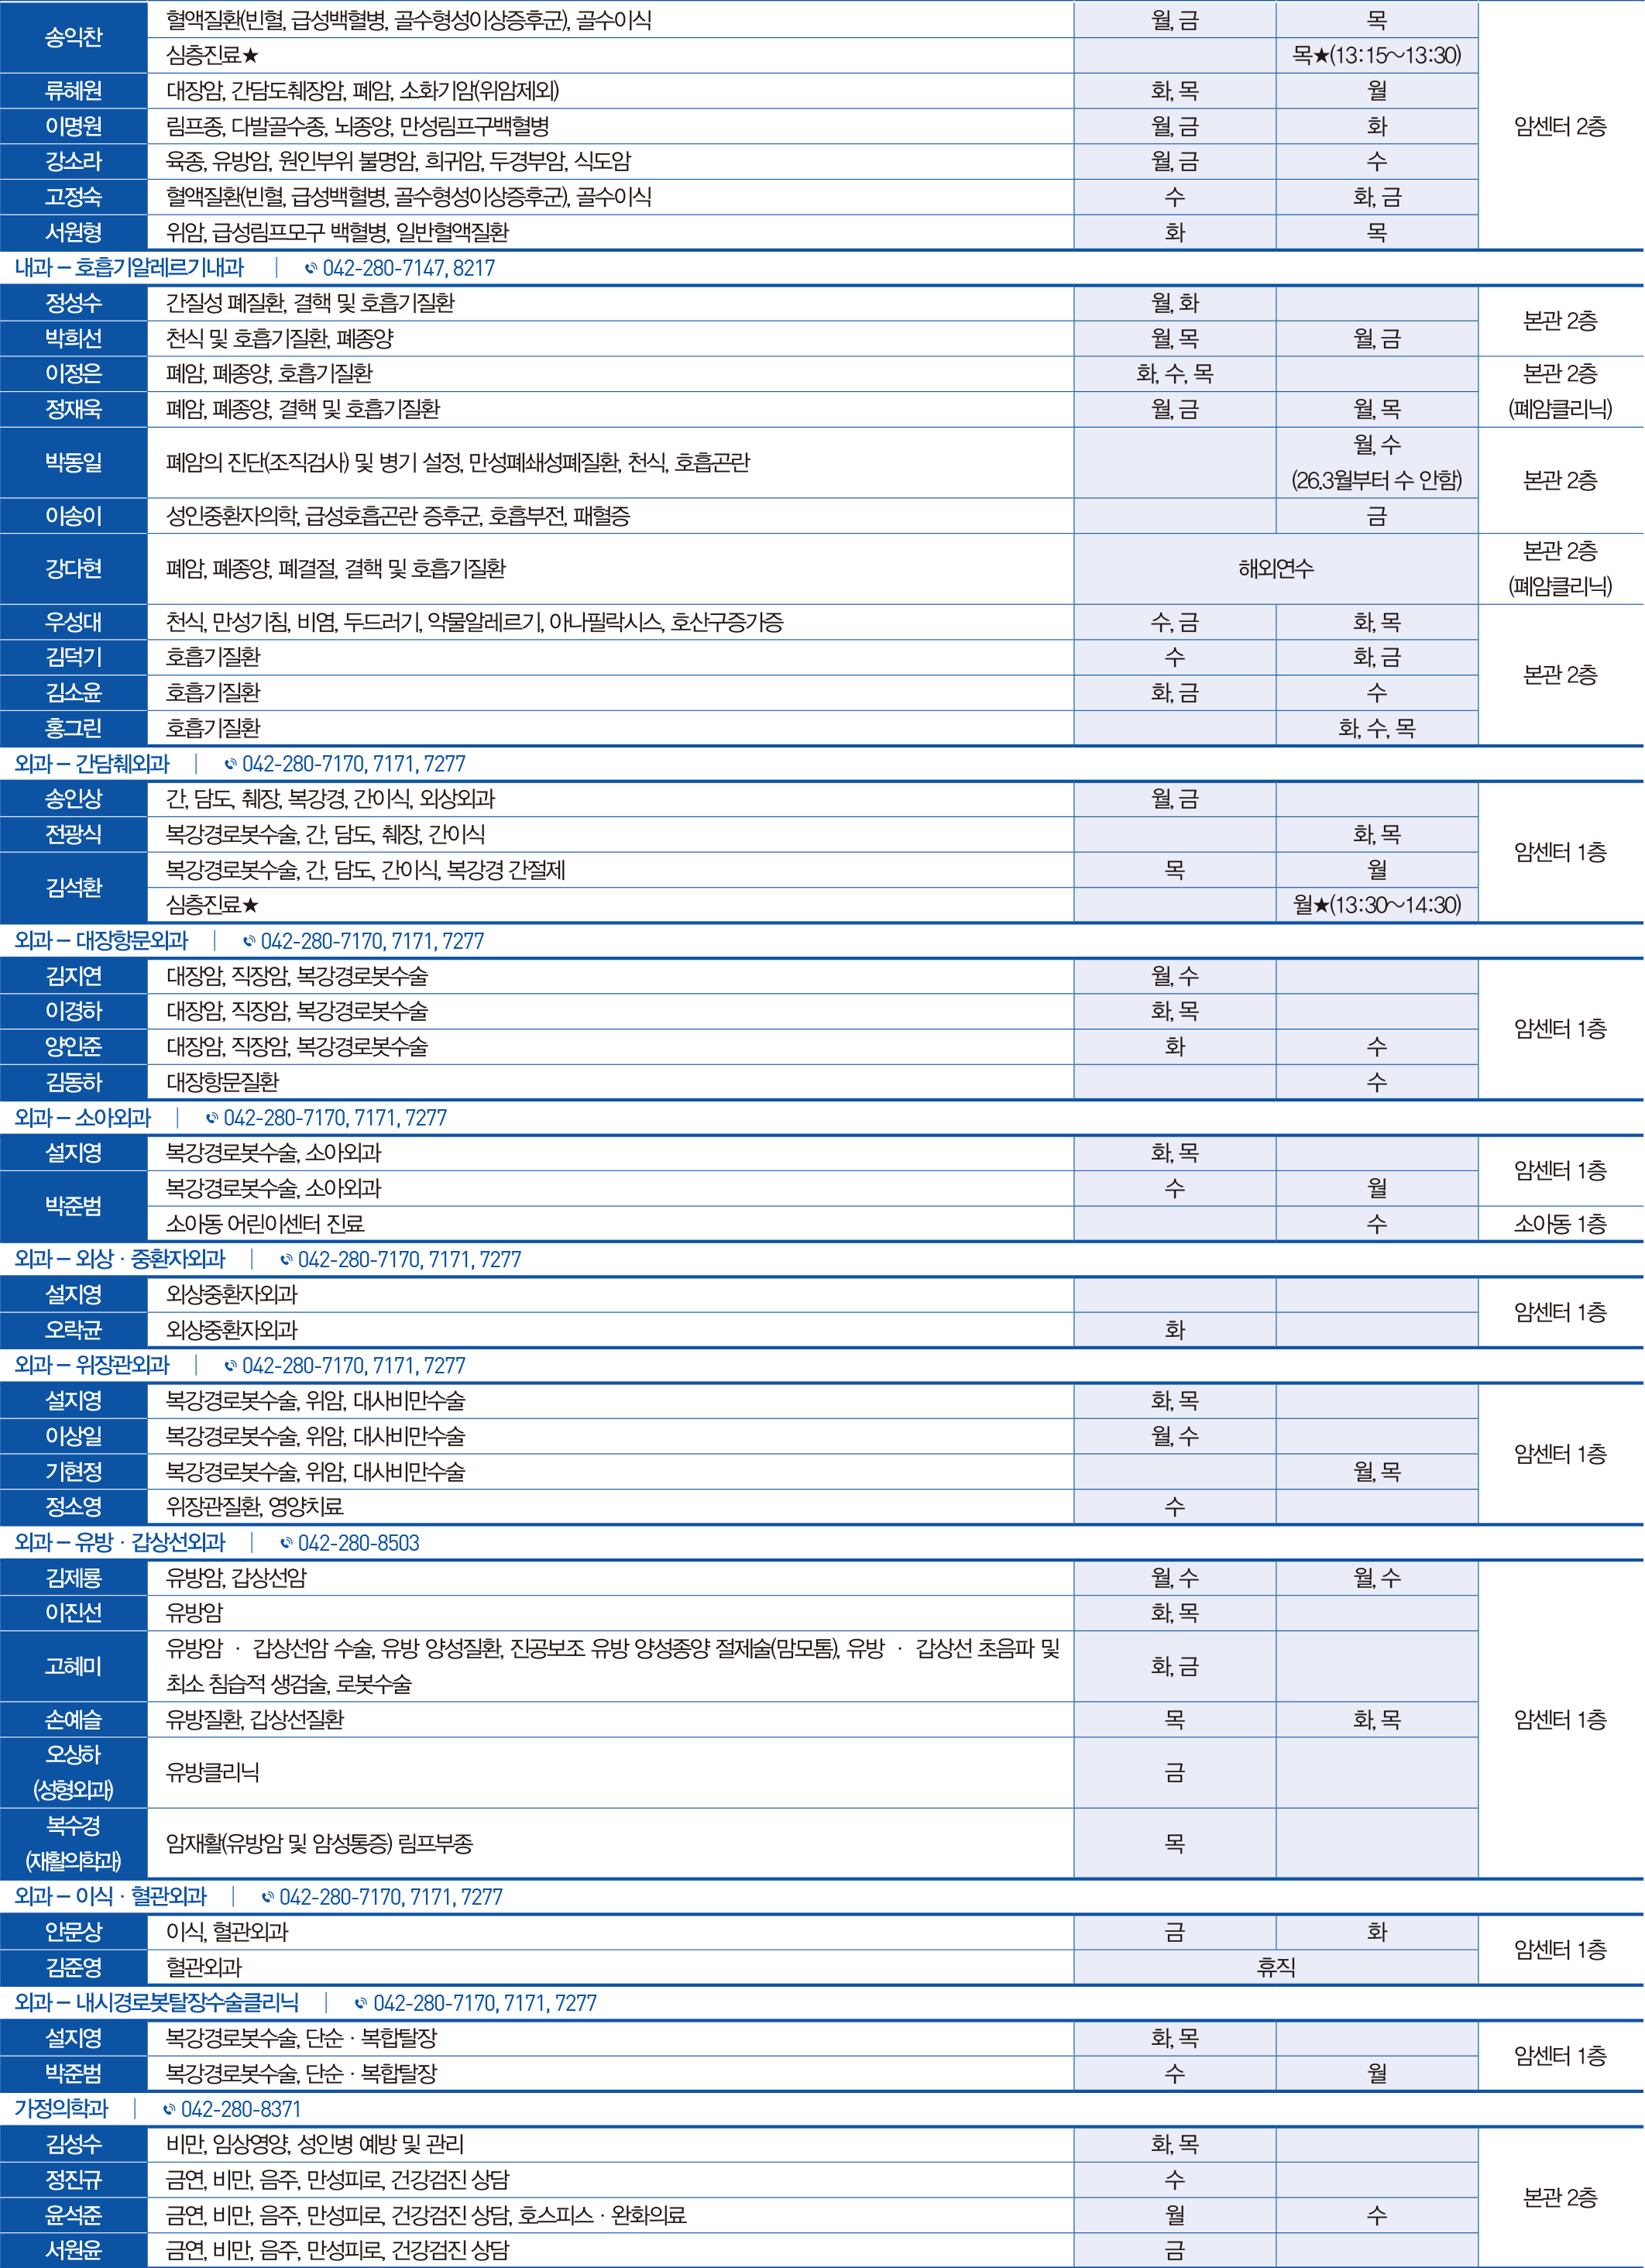Click phone icon beside 호흡기알레르기내과 number
Viewport: 1645px width, 2268px height.
point(311,268)
